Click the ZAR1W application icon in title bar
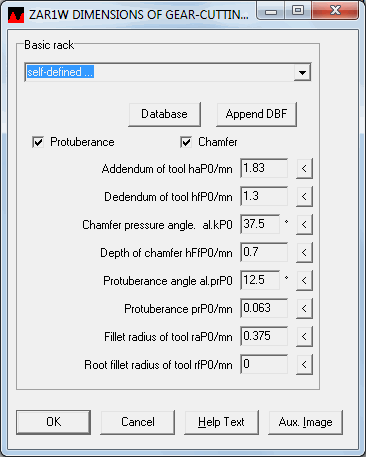366x457 pixels. pyautogui.click(x=16, y=15)
